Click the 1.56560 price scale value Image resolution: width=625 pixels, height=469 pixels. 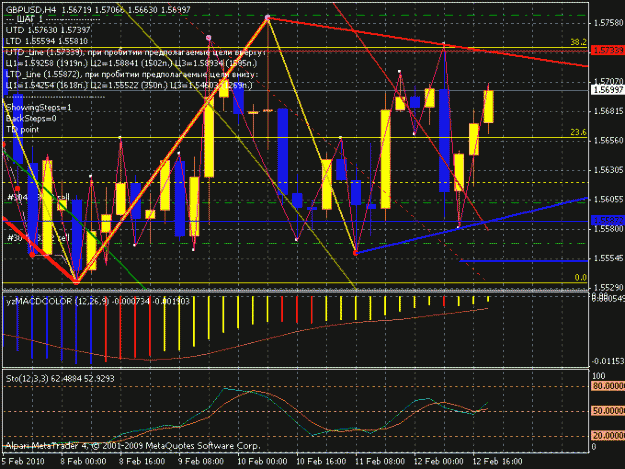point(608,141)
